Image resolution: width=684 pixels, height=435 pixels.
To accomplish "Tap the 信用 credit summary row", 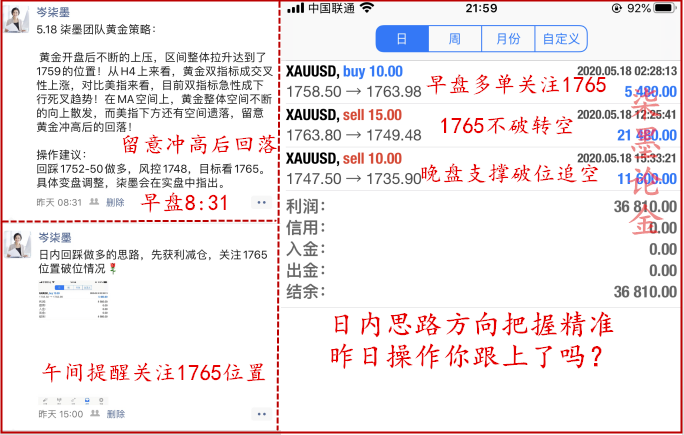I will click(x=481, y=228).
